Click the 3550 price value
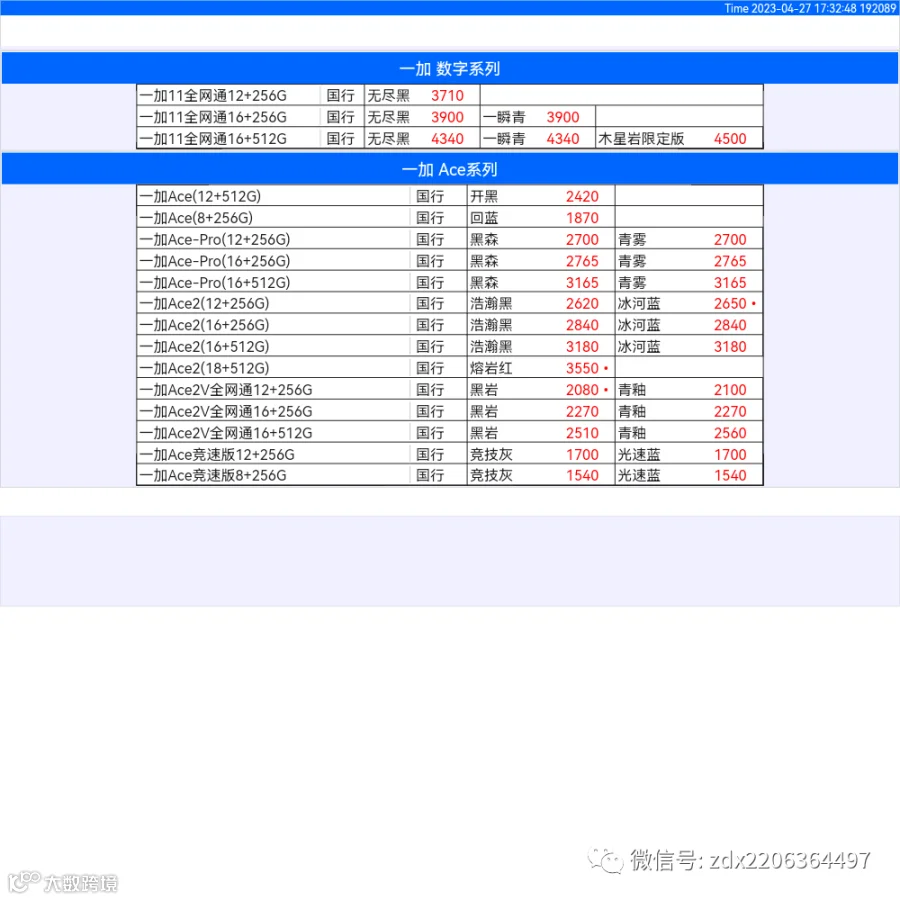The height and width of the screenshot is (900, 900). point(582,368)
